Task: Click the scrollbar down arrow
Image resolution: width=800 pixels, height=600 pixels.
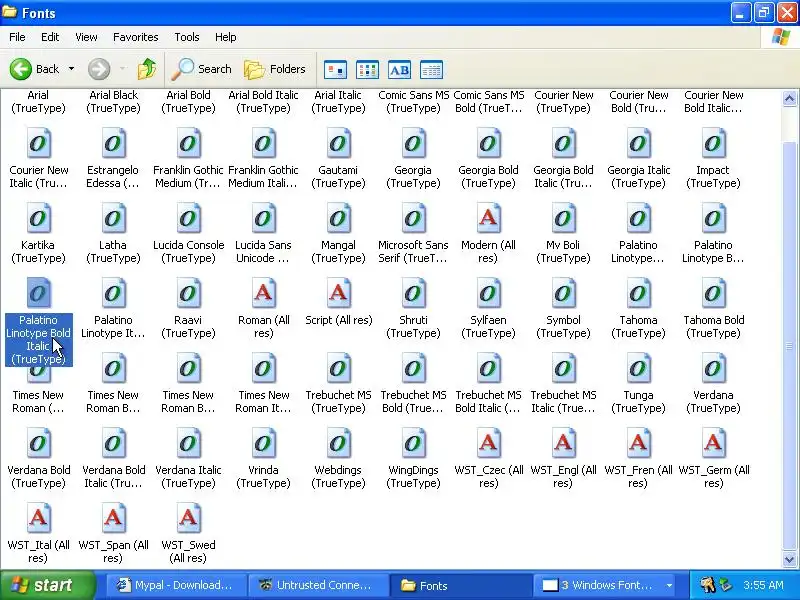Action: point(789,560)
